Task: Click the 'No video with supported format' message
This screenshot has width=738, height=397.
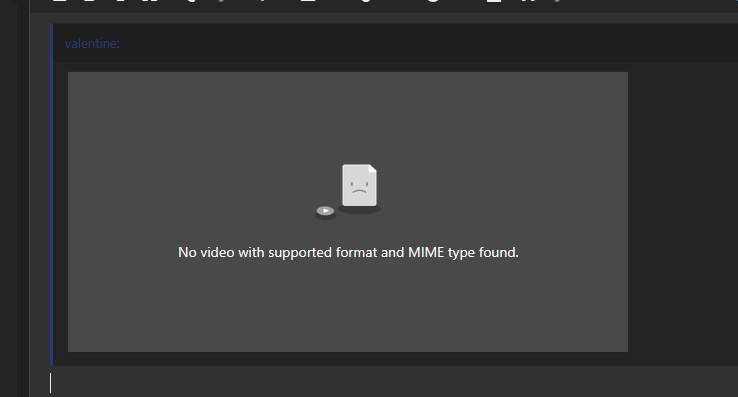Action: click(348, 252)
